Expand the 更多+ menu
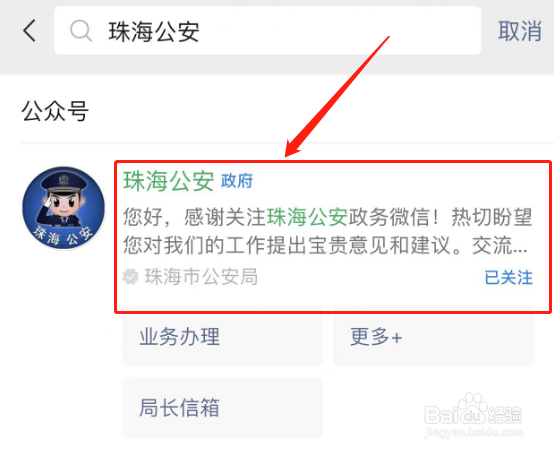 (x=433, y=337)
